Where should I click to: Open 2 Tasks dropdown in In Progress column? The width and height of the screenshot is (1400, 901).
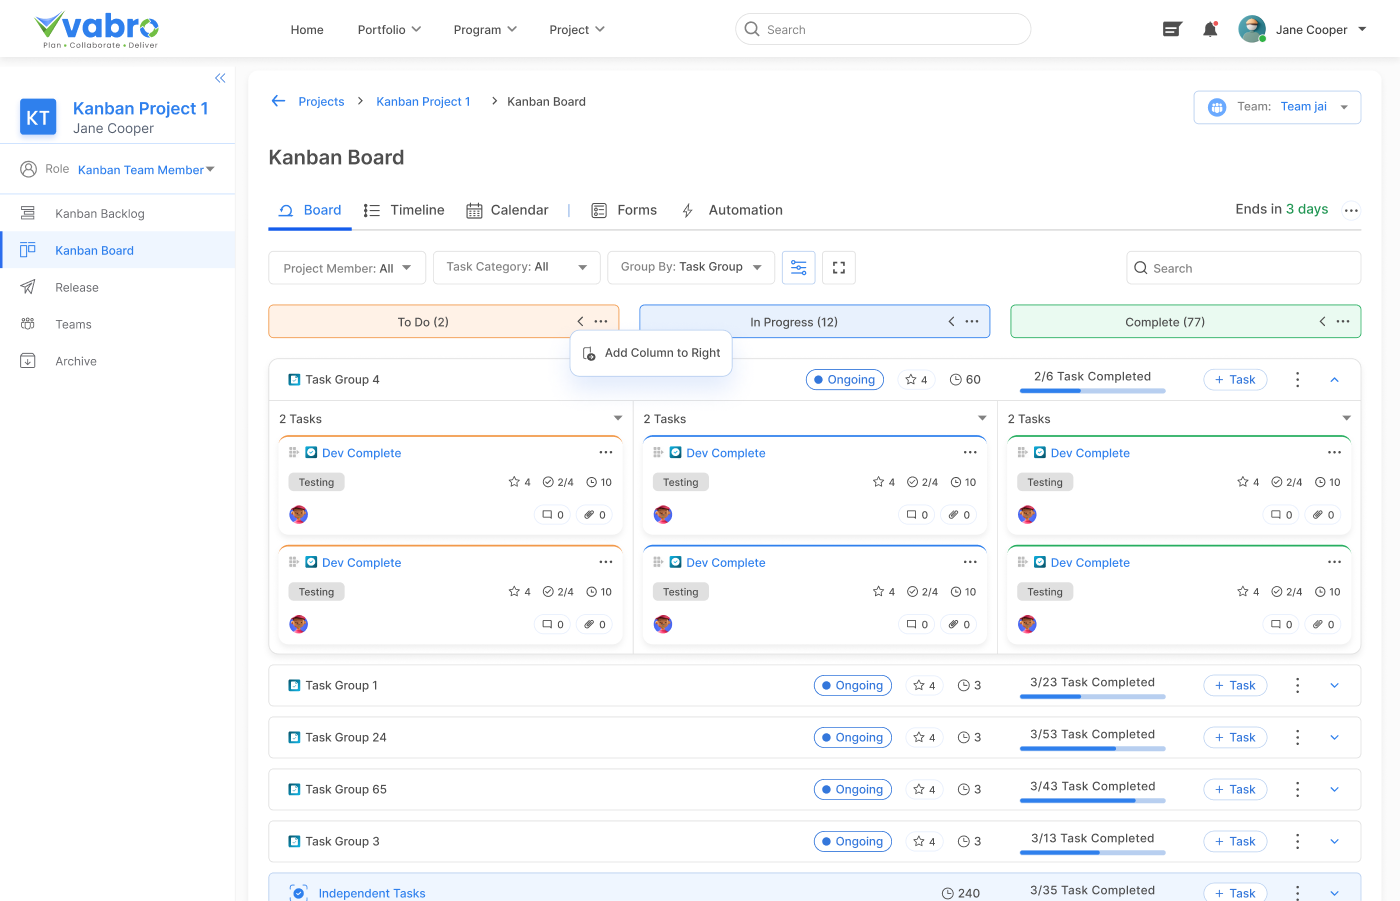pyautogui.click(x=982, y=419)
